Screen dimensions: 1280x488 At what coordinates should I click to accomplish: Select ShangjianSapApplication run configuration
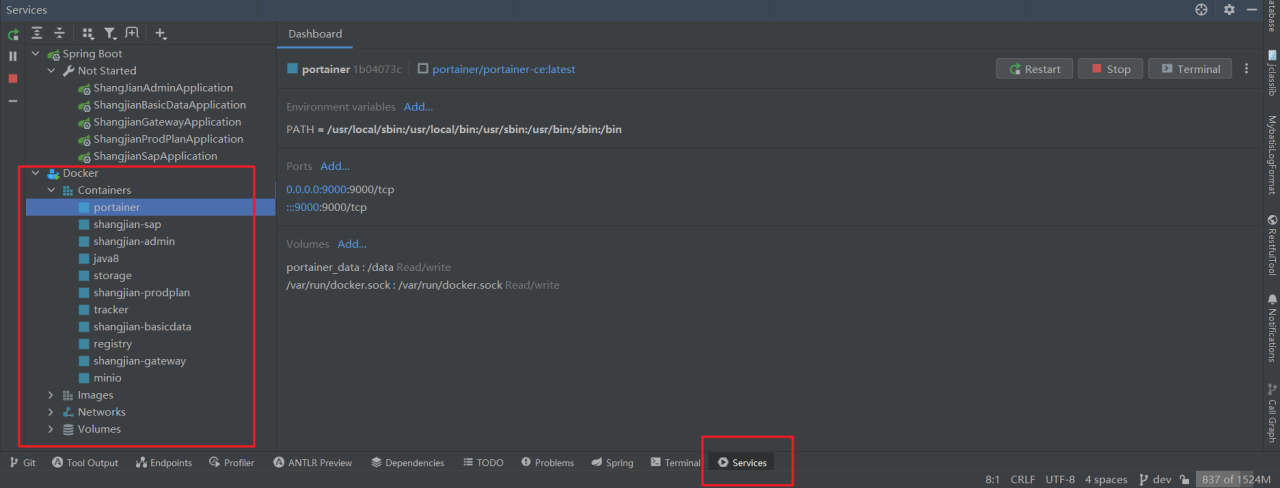click(x=155, y=156)
